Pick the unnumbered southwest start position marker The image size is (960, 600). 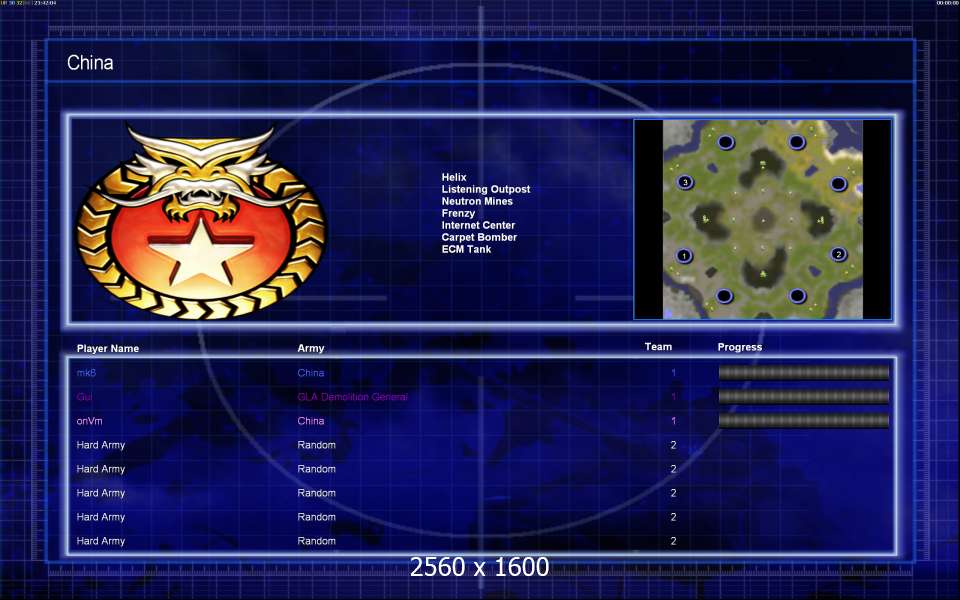pyautogui.click(x=724, y=296)
